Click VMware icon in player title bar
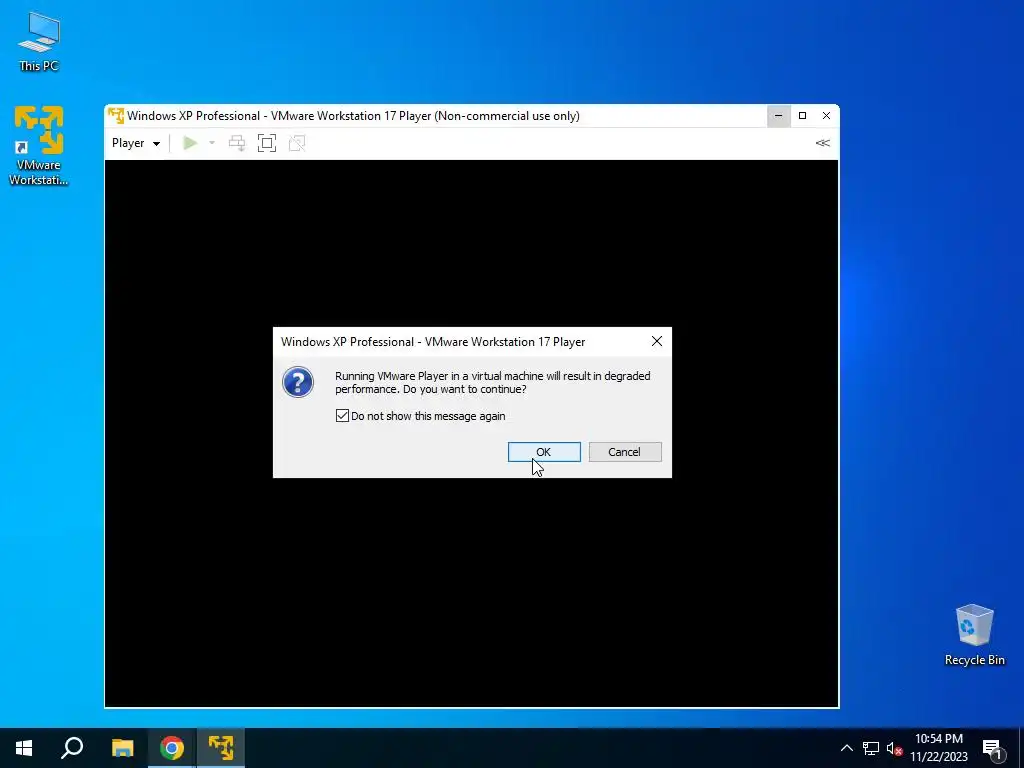1024x768 pixels. (116, 116)
